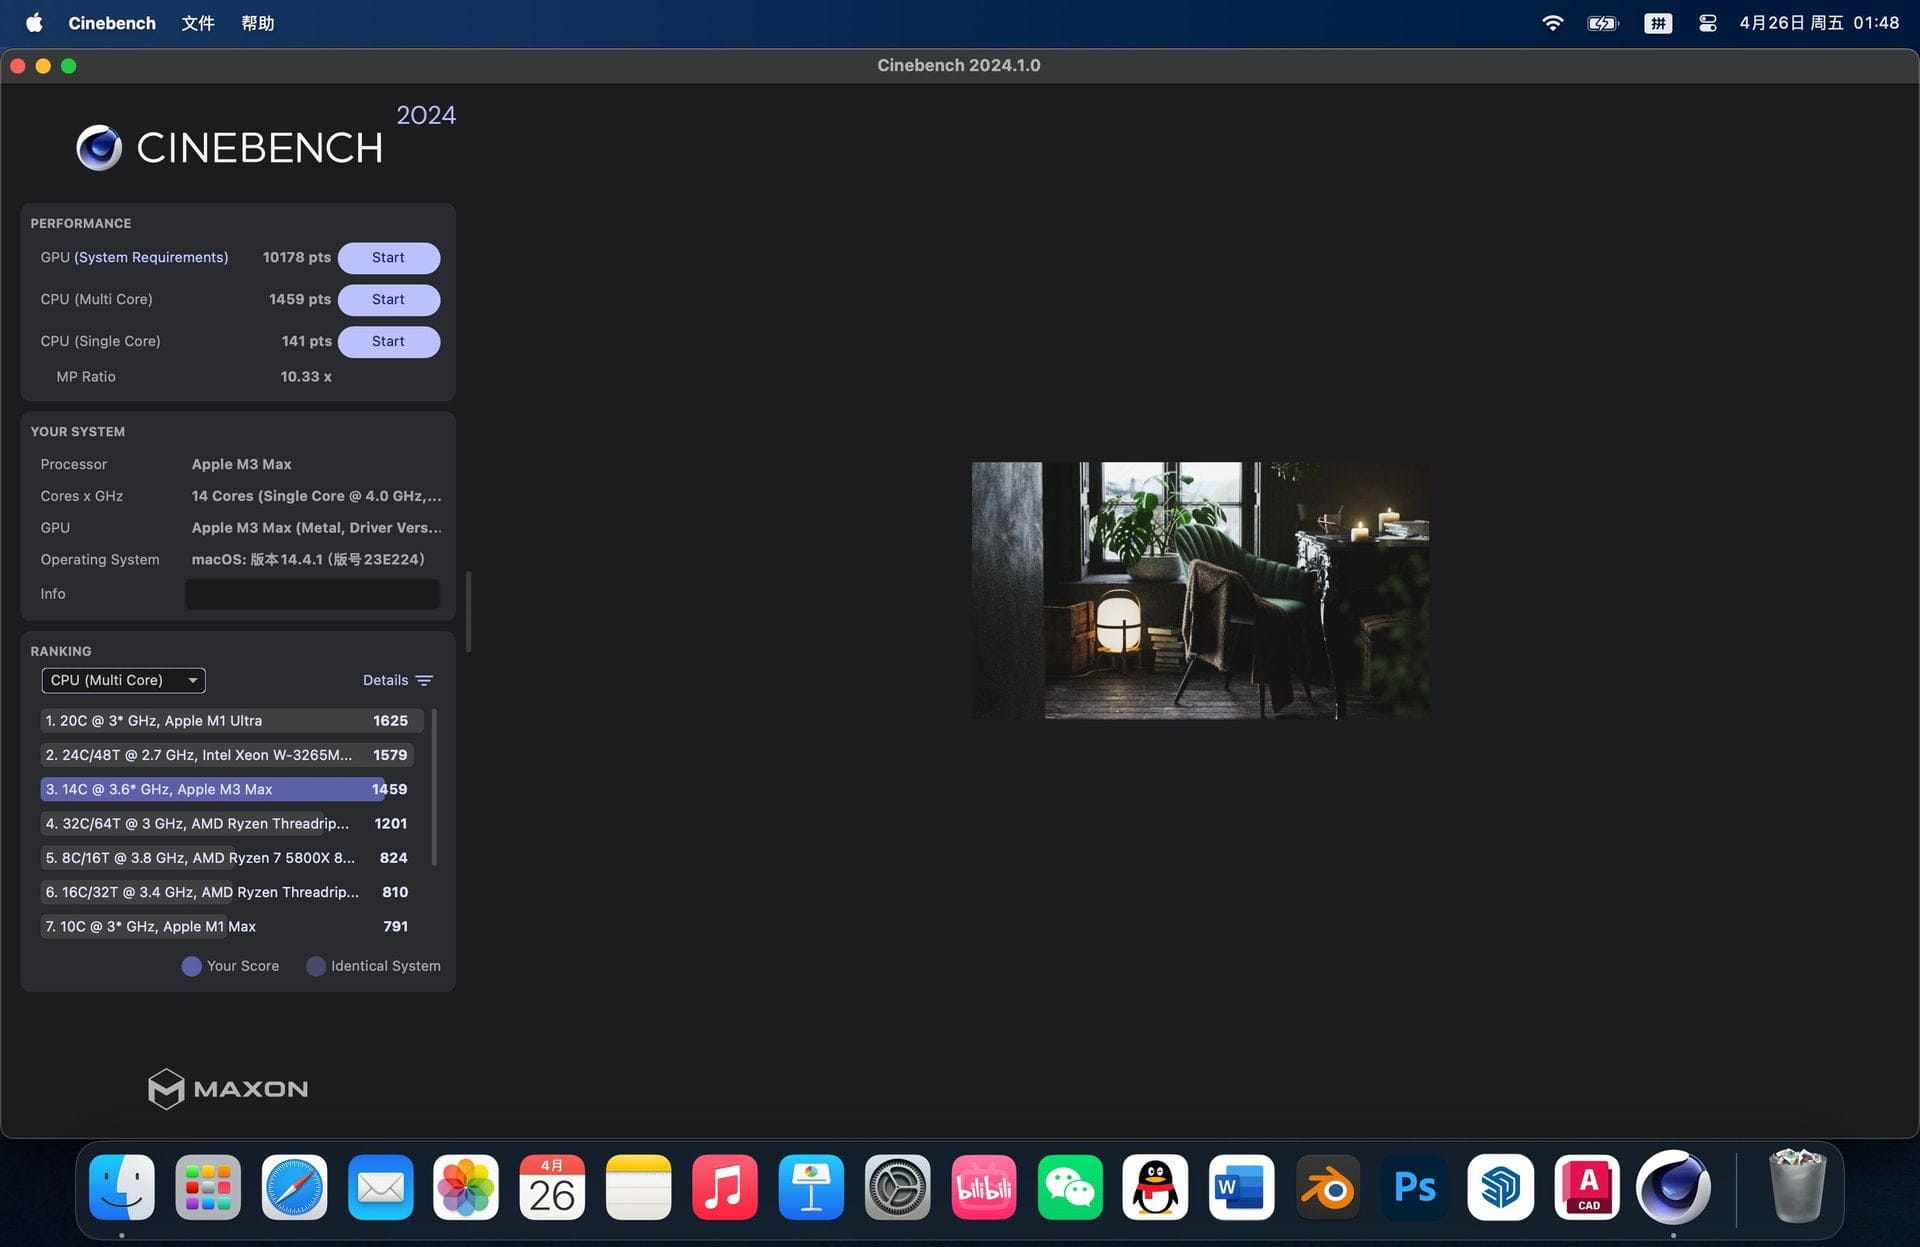Open the Mail app icon
This screenshot has height=1247, width=1920.
pyautogui.click(x=380, y=1187)
